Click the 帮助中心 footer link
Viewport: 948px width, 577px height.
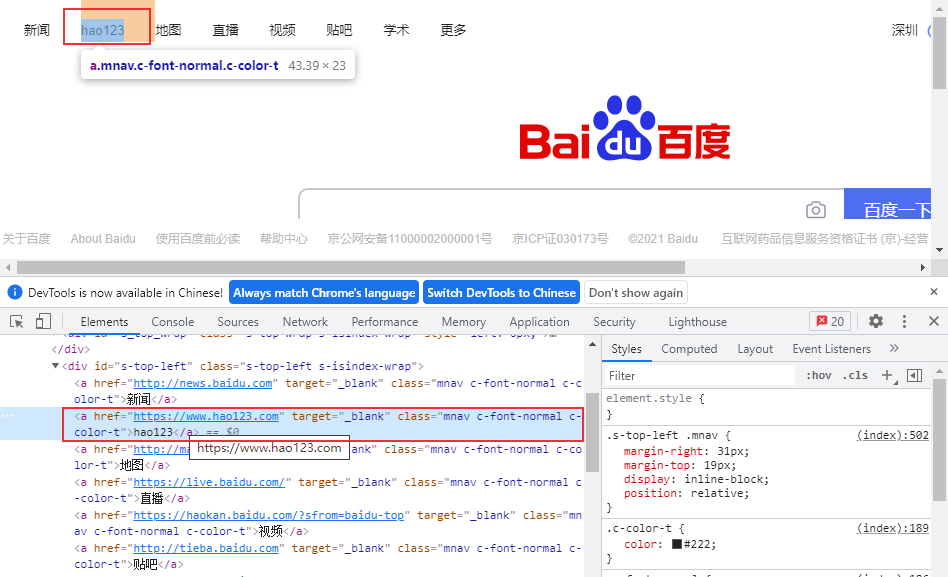pyautogui.click(x=284, y=239)
